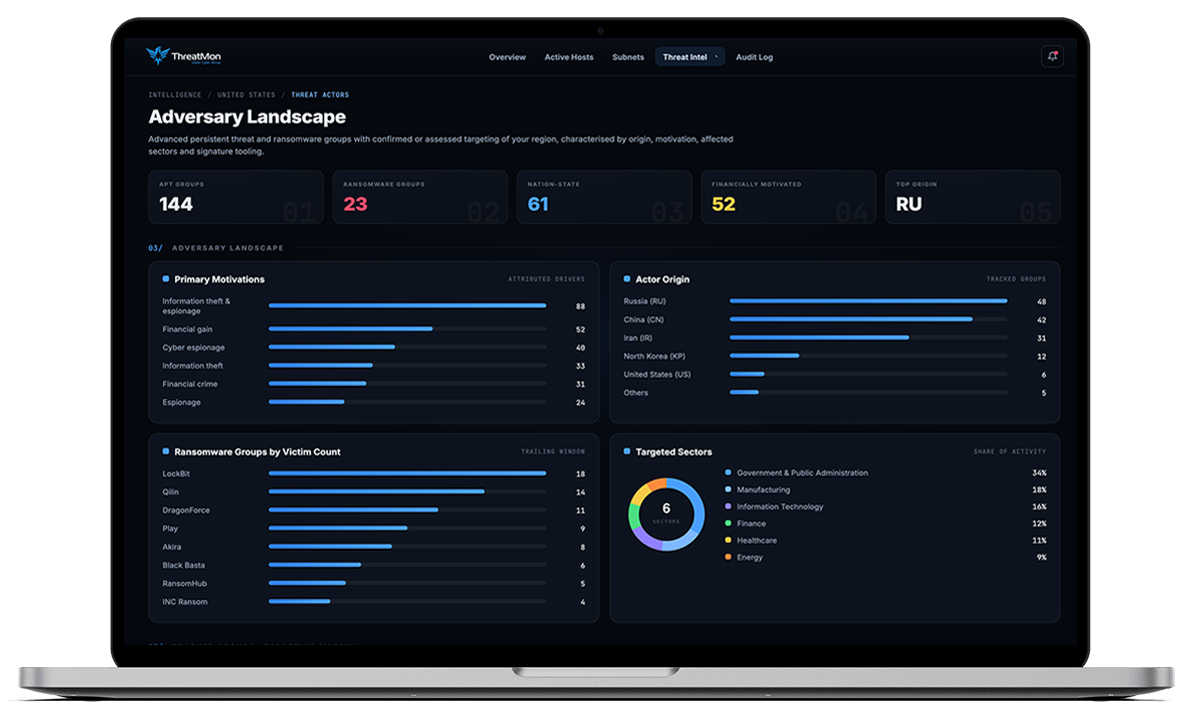Screen dimensions: 1200x716
Task: Click the Healthcare legend color swatch
Action: click(728, 540)
